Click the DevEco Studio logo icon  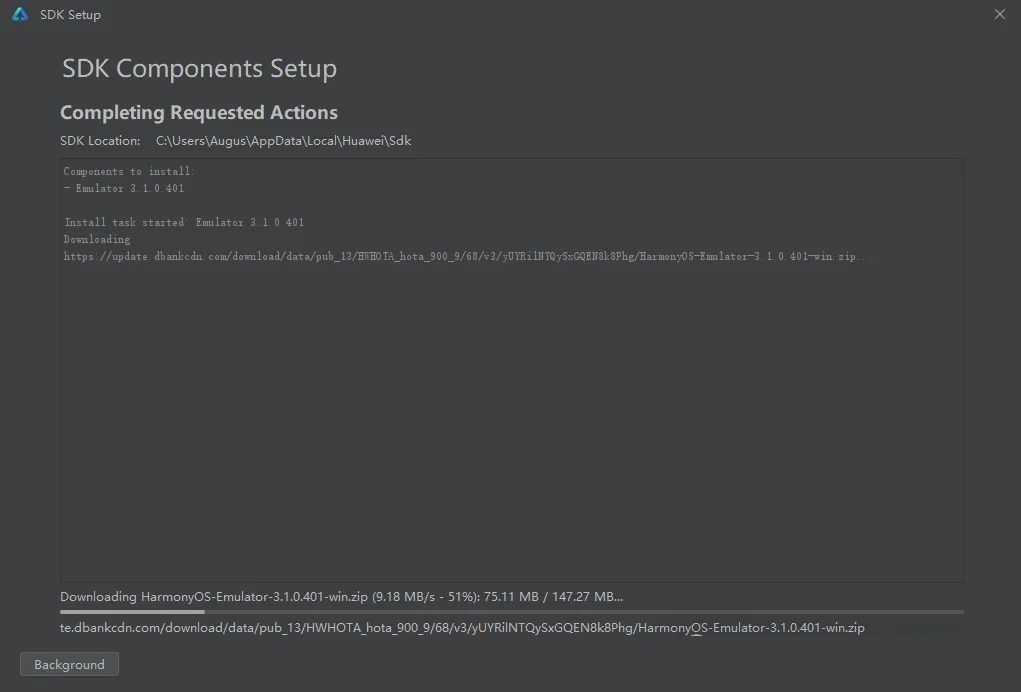click(20, 14)
